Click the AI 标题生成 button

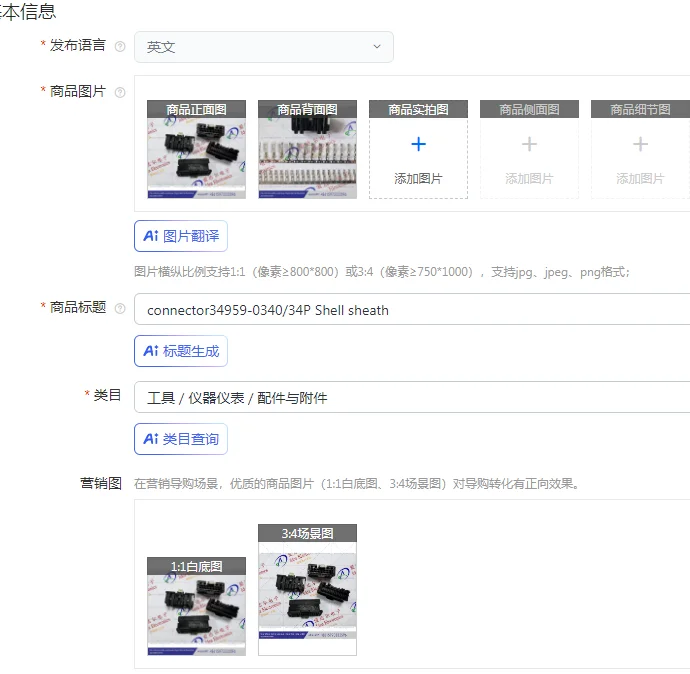click(x=181, y=351)
